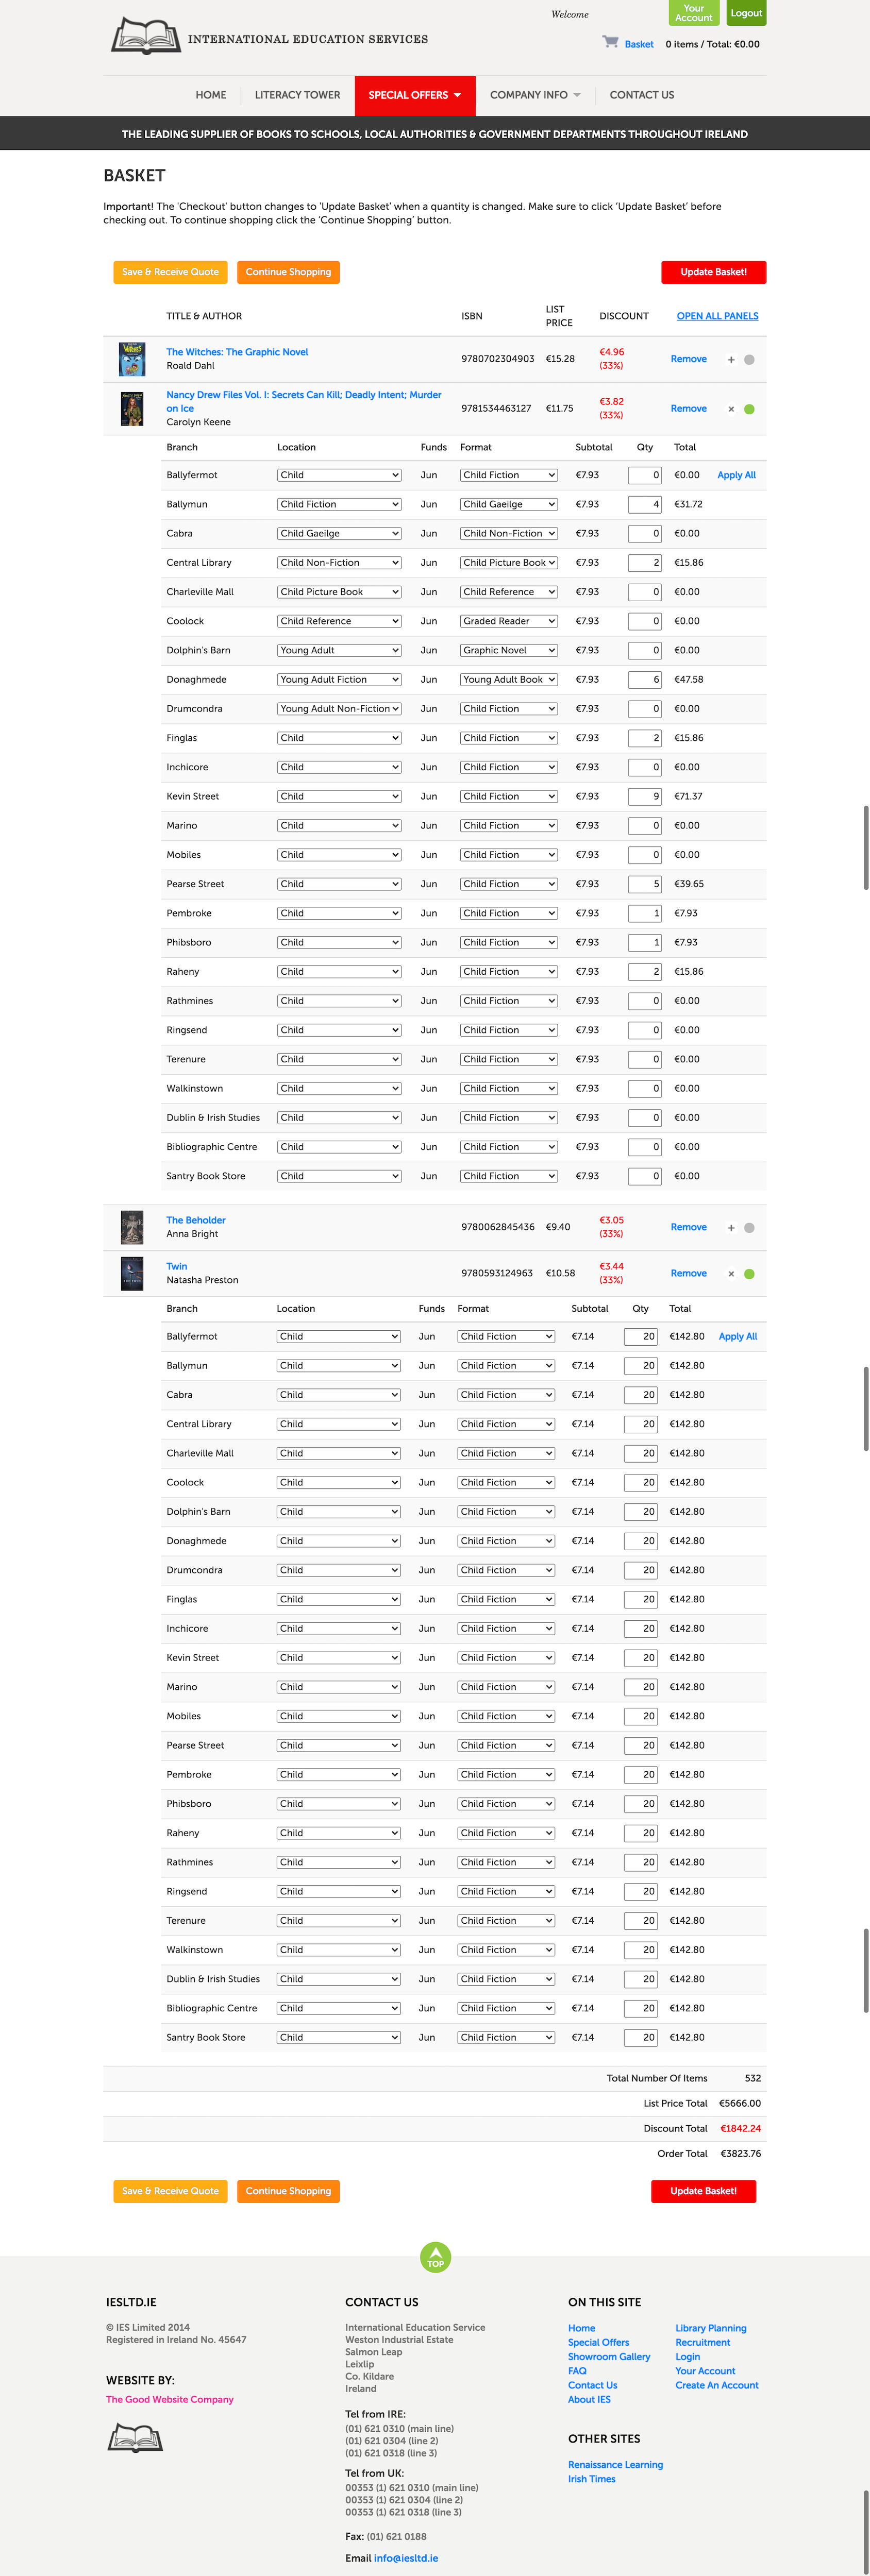
Task: Go to Literacy Tower nav item
Action: point(297,96)
